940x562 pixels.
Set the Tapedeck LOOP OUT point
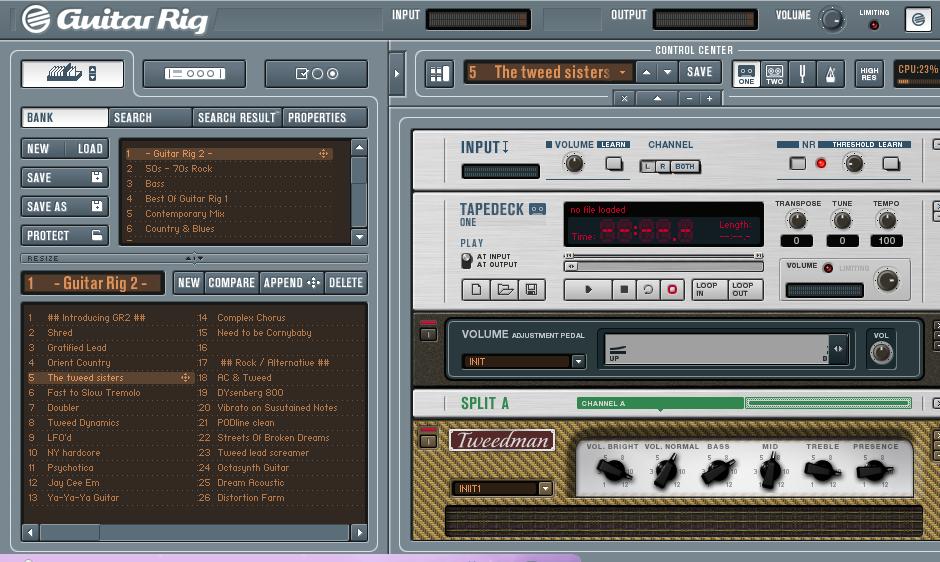[745, 290]
